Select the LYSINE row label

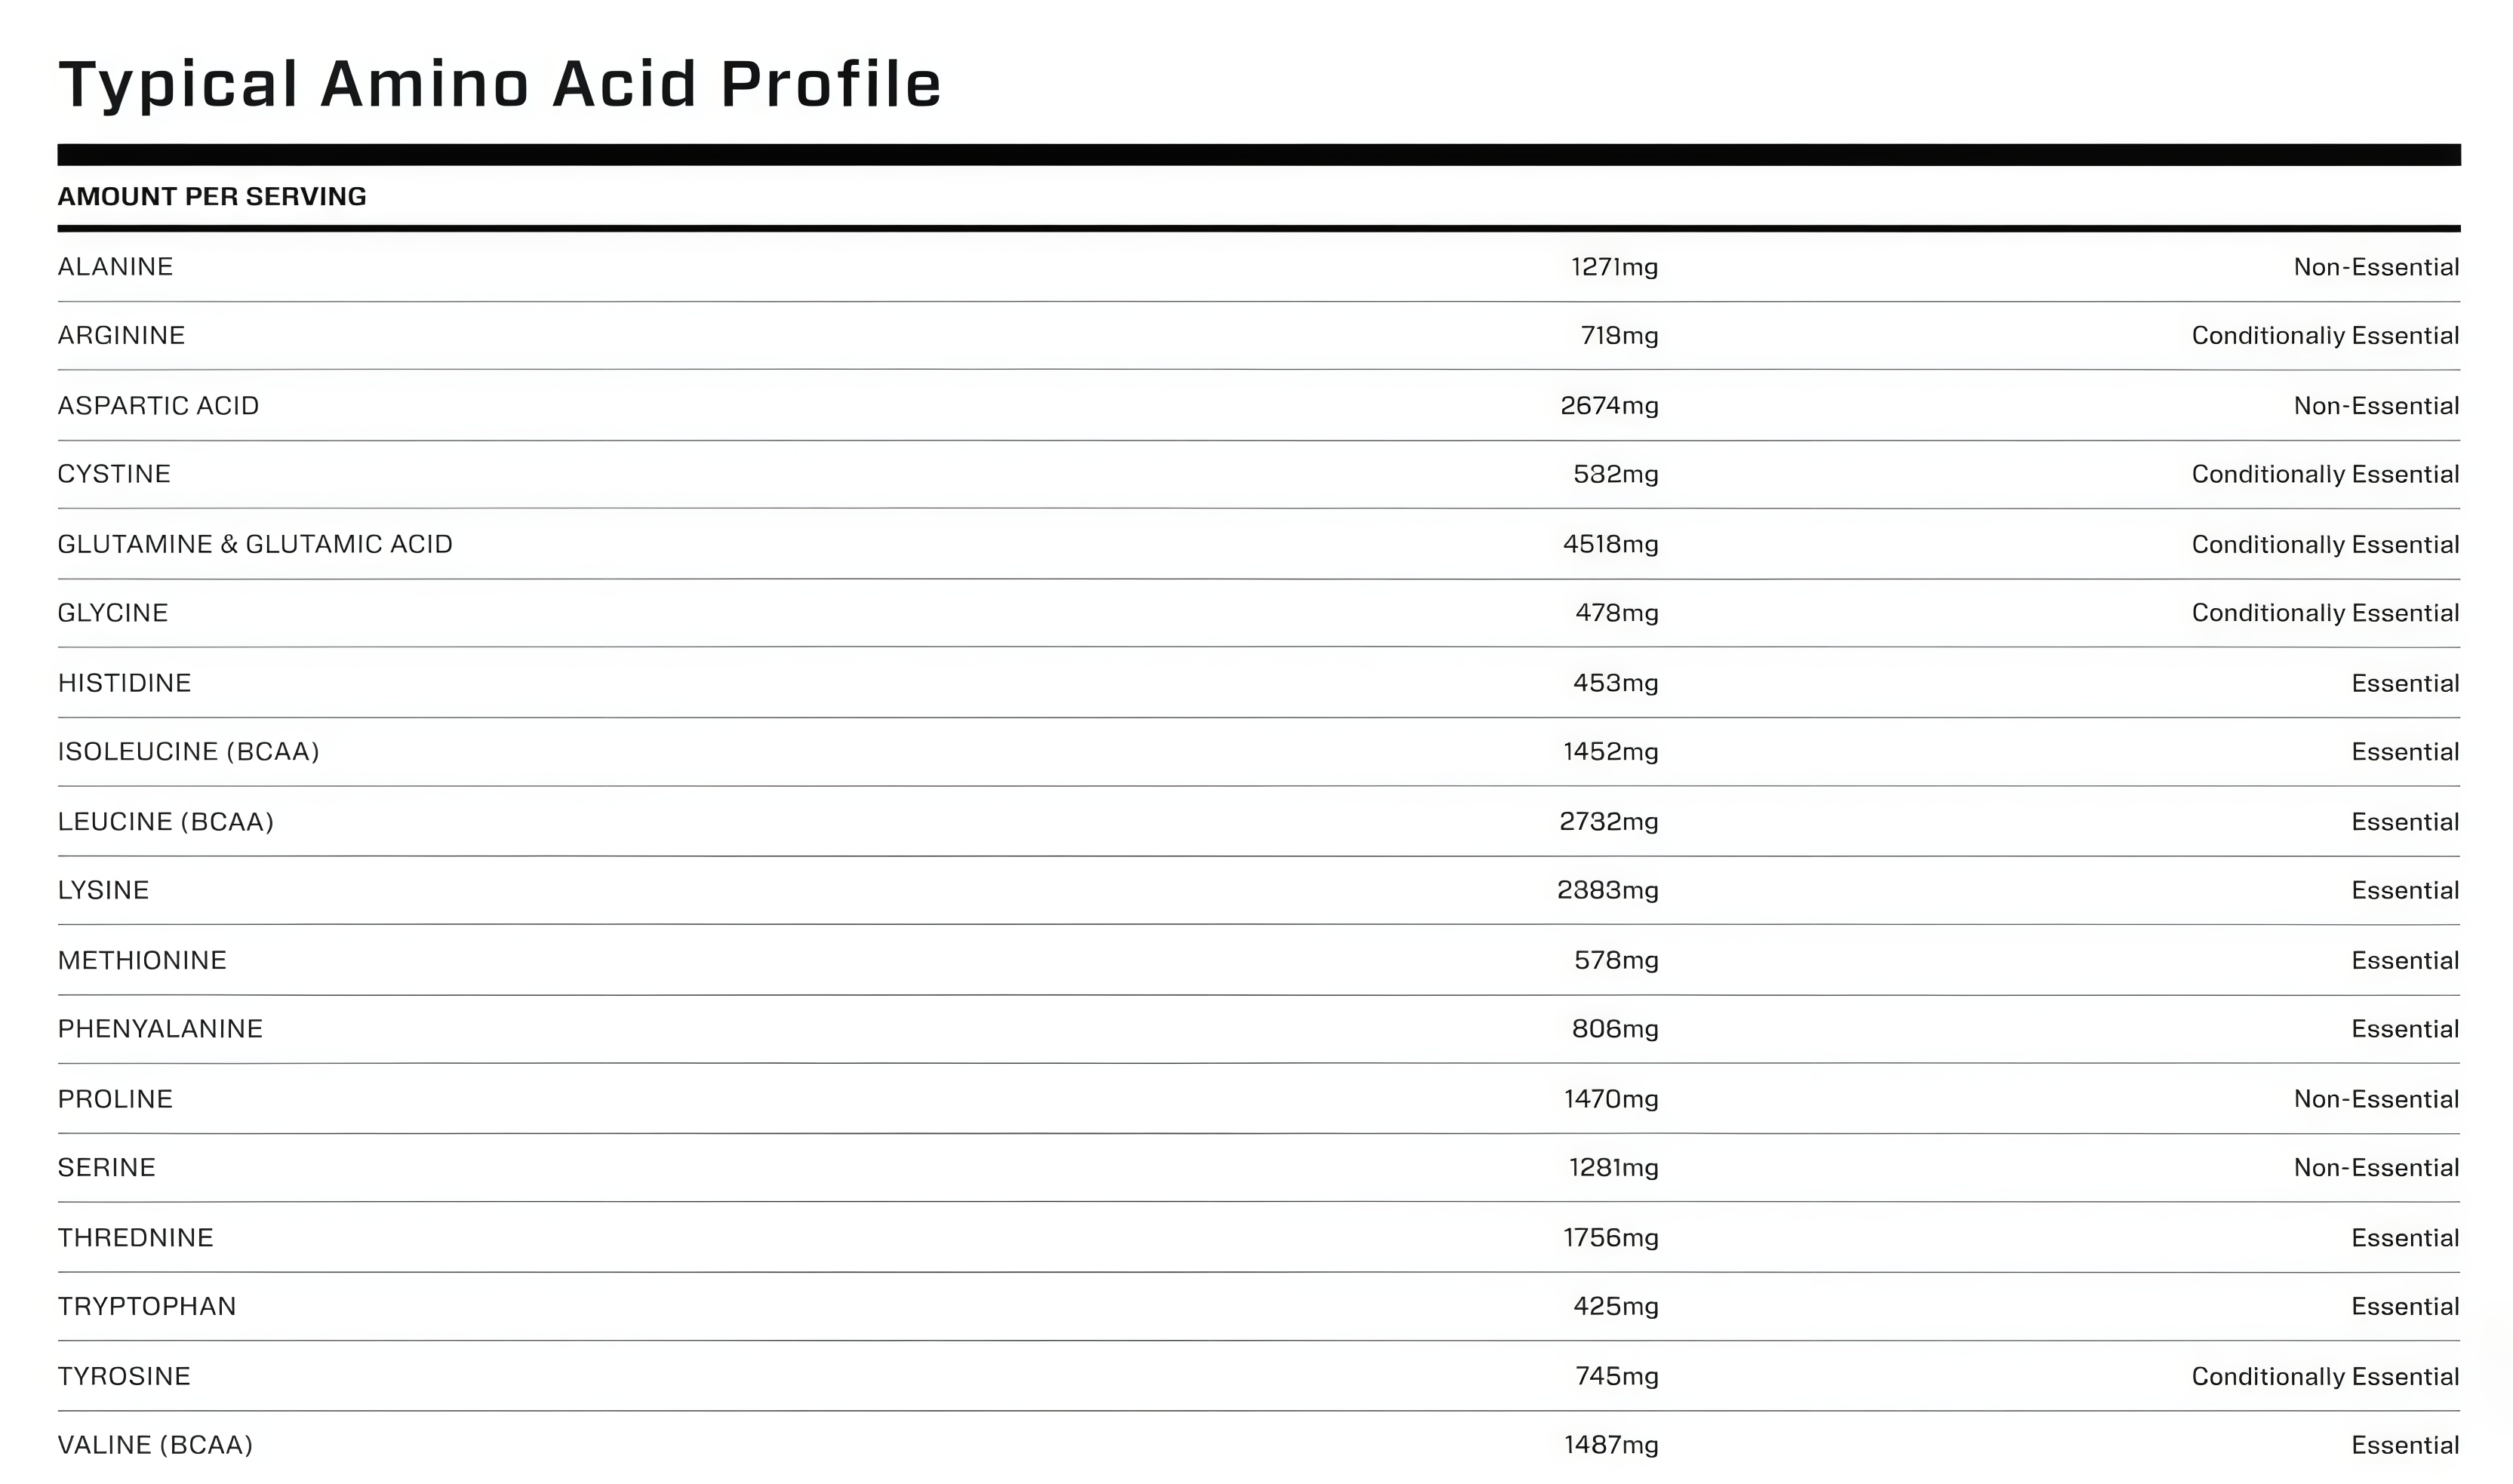coord(103,890)
